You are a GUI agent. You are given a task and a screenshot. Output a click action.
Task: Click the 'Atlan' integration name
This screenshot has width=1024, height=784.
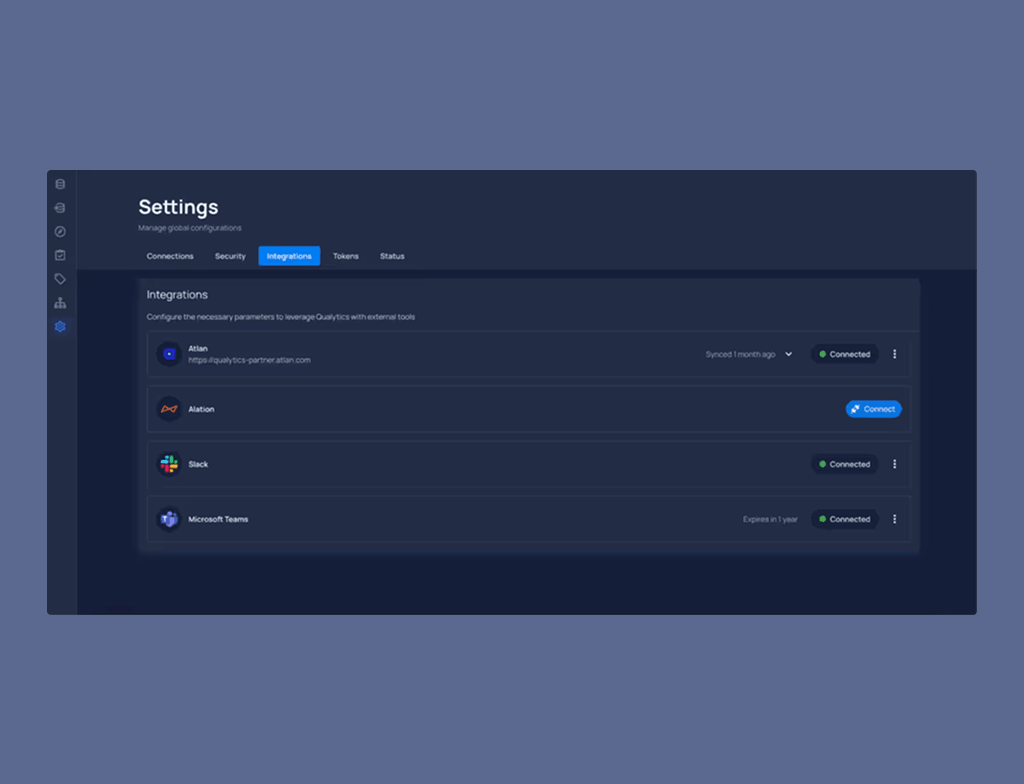(x=198, y=348)
